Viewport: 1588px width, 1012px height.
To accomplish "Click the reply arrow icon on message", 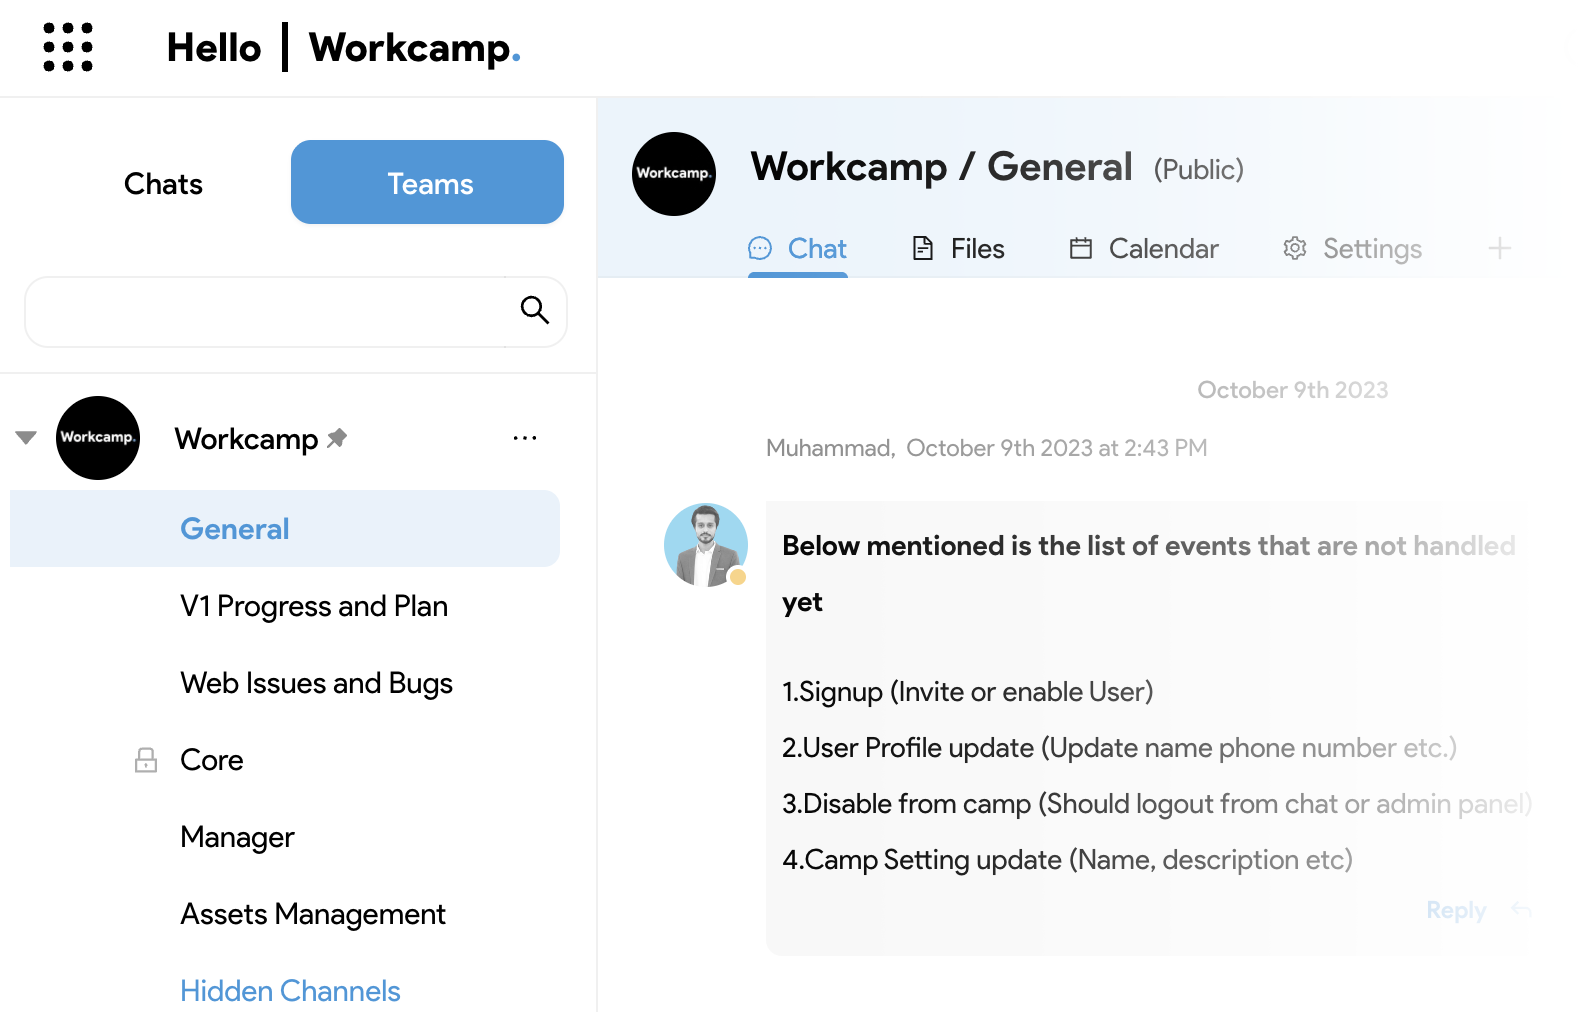I will pos(1521,909).
